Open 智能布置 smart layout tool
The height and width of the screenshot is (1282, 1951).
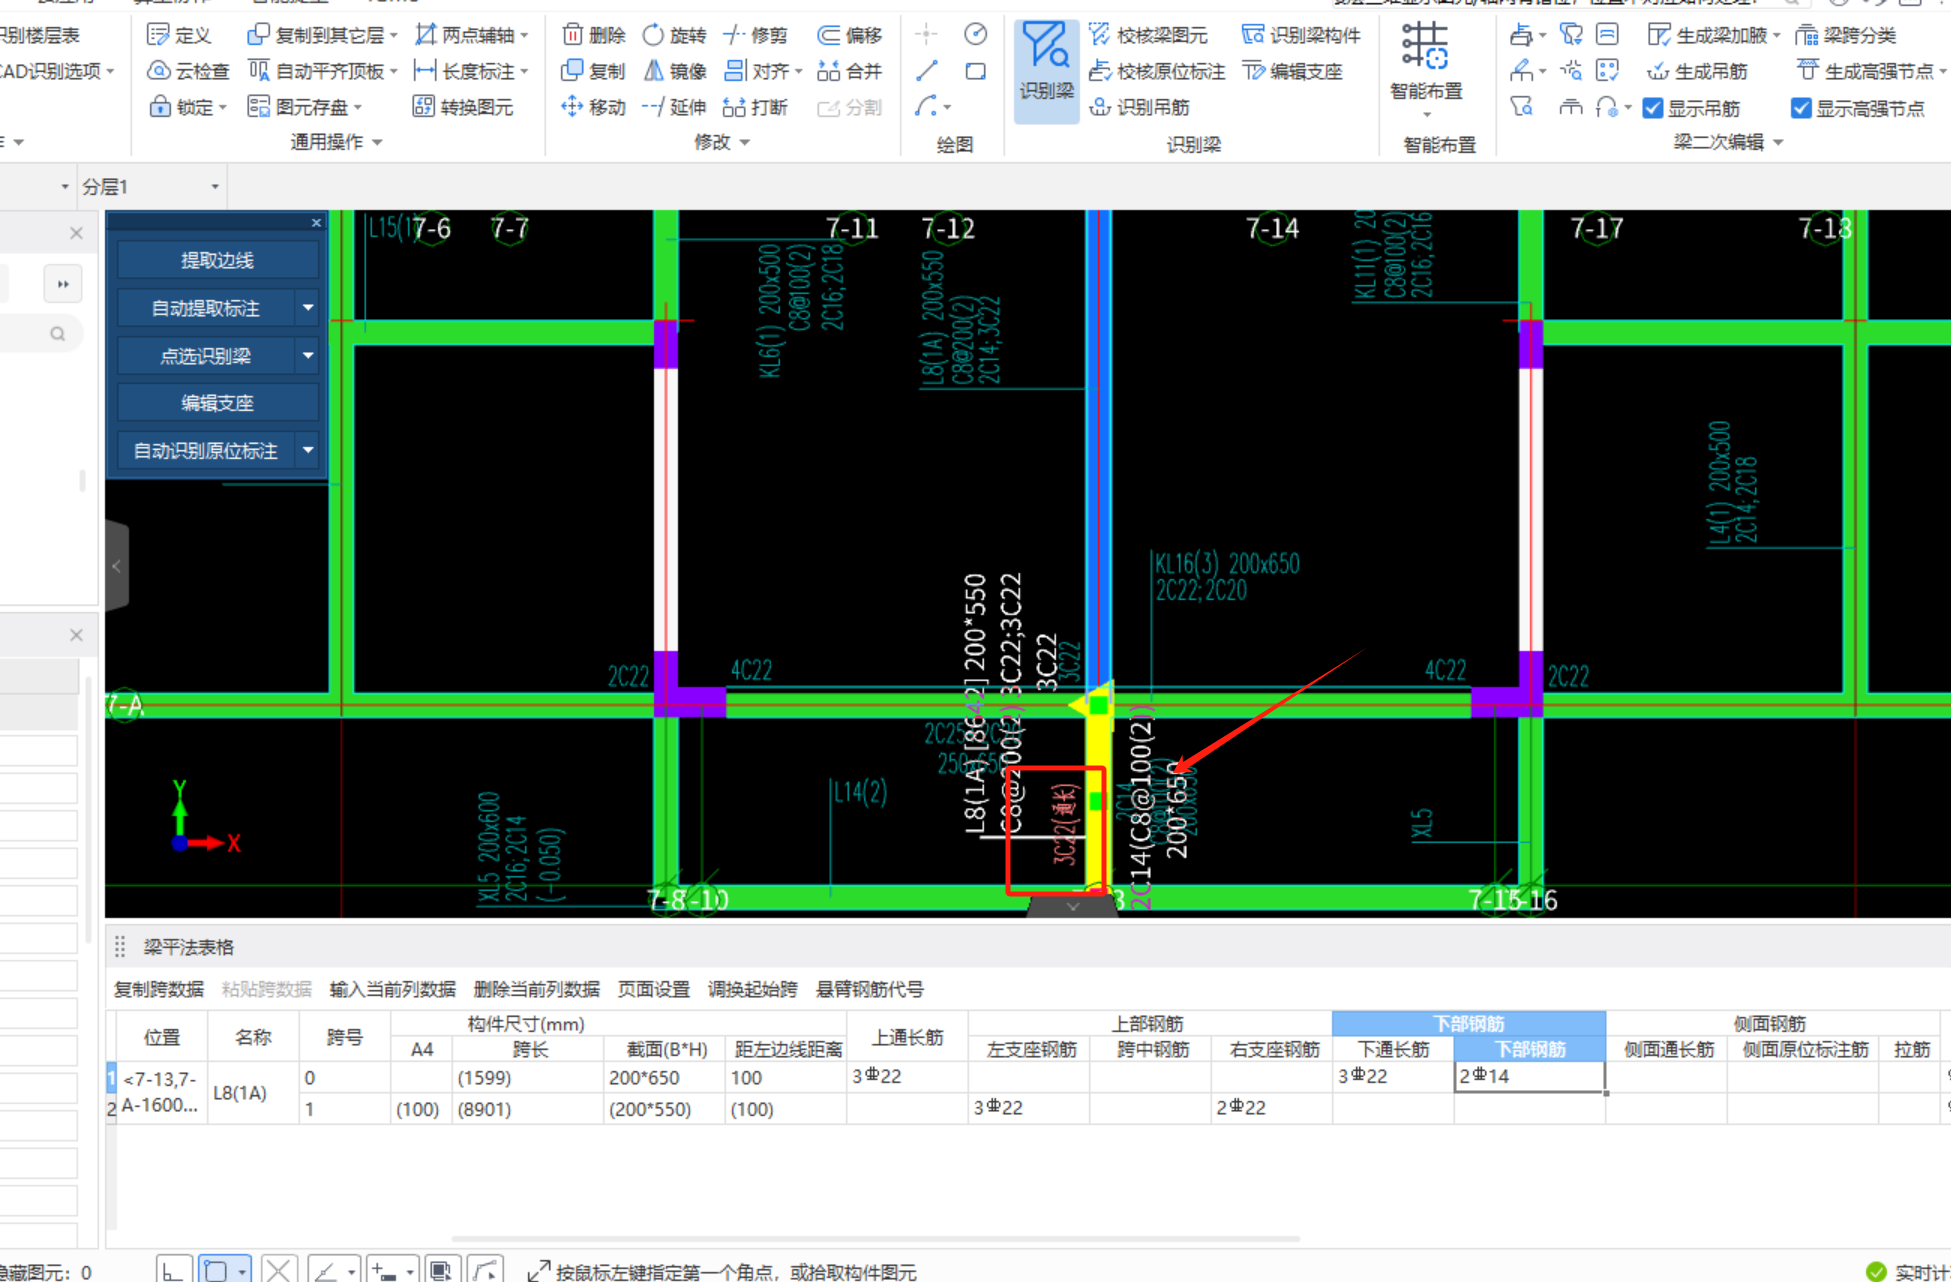click(x=1426, y=62)
